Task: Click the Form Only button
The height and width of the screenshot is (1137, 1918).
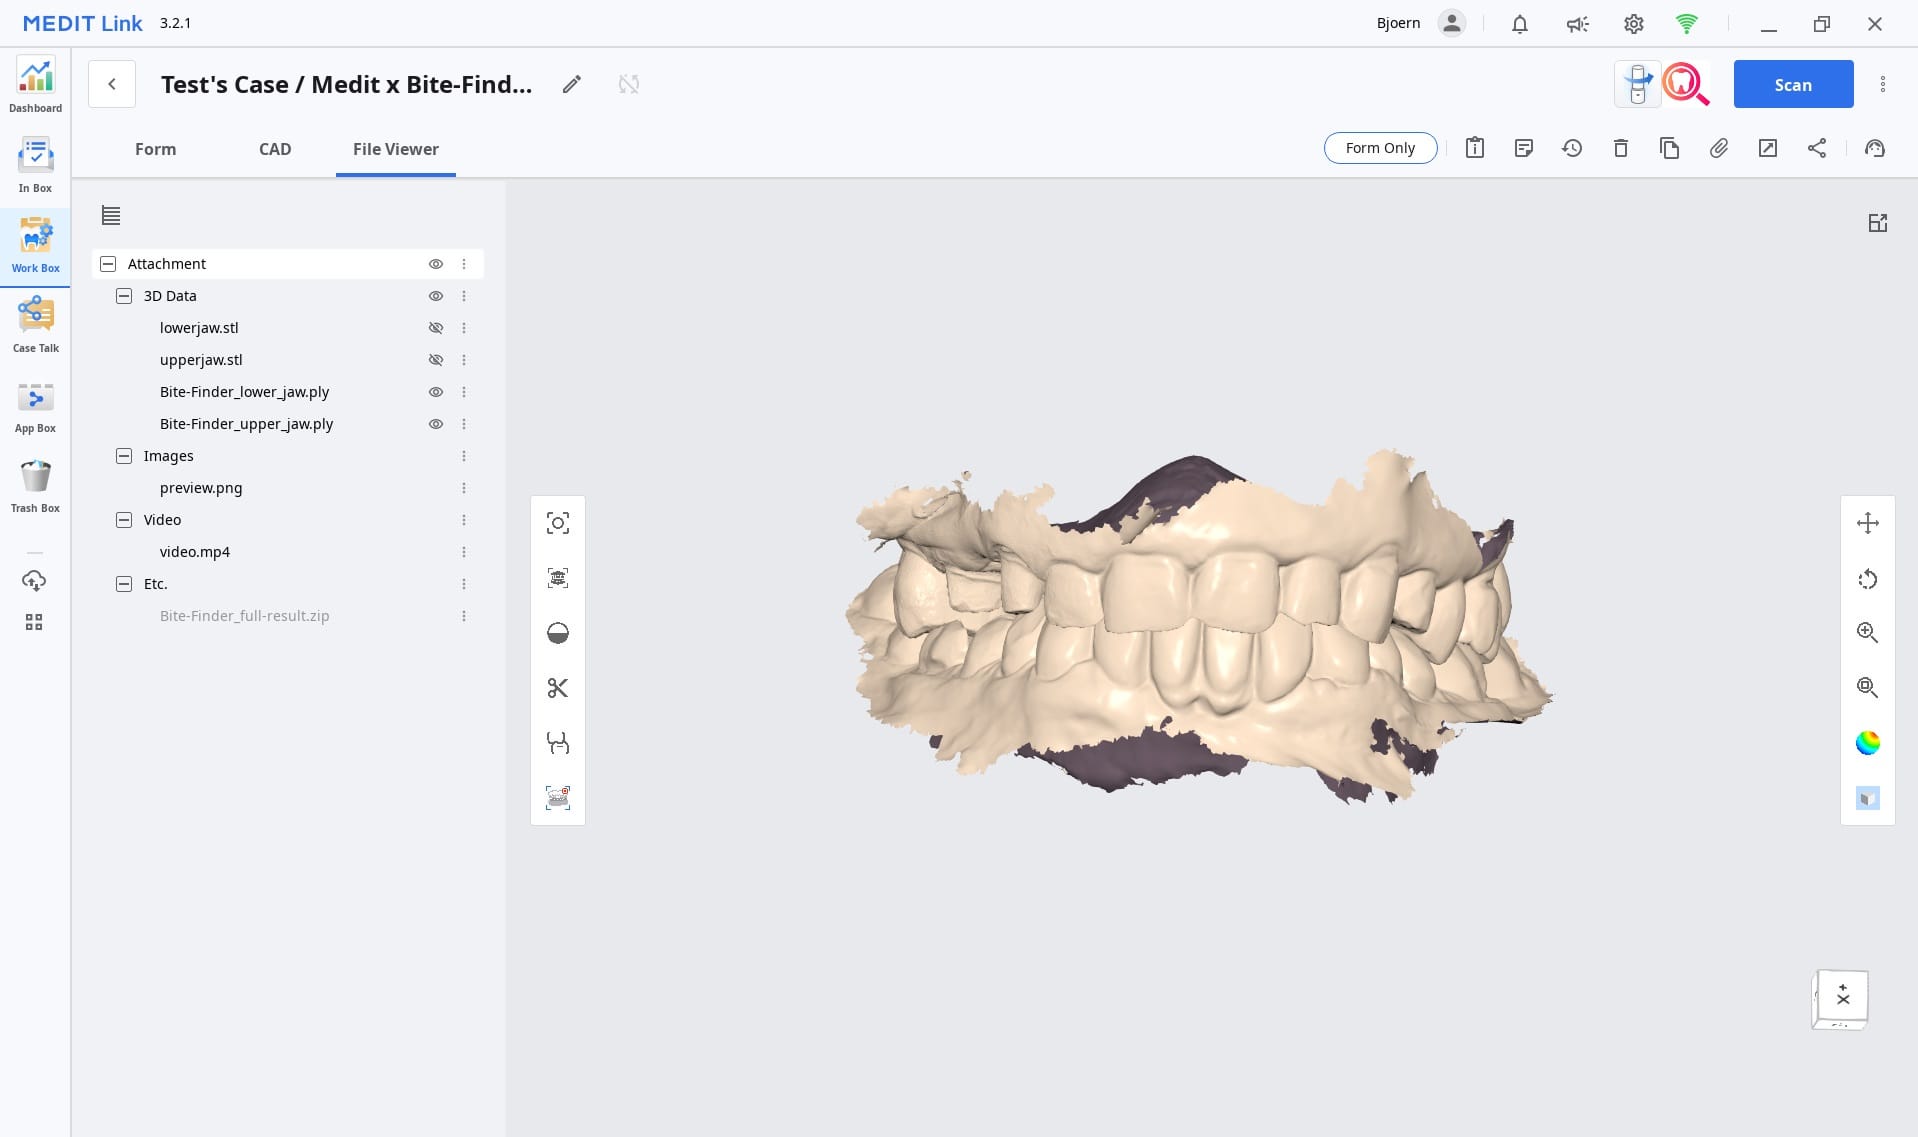Action: click(1380, 148)
